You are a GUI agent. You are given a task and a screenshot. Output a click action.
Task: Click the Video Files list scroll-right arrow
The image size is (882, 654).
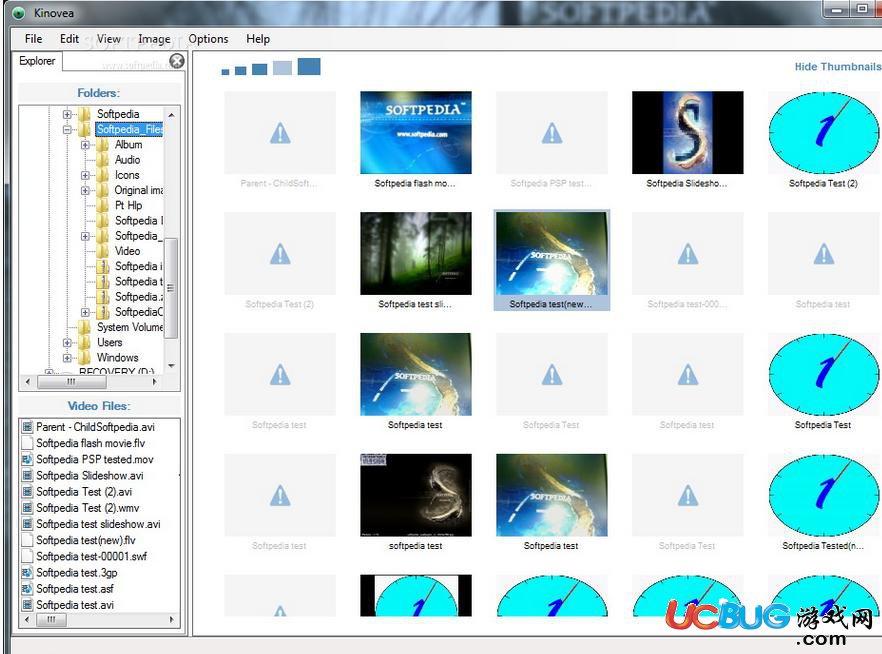pos(172,620)
